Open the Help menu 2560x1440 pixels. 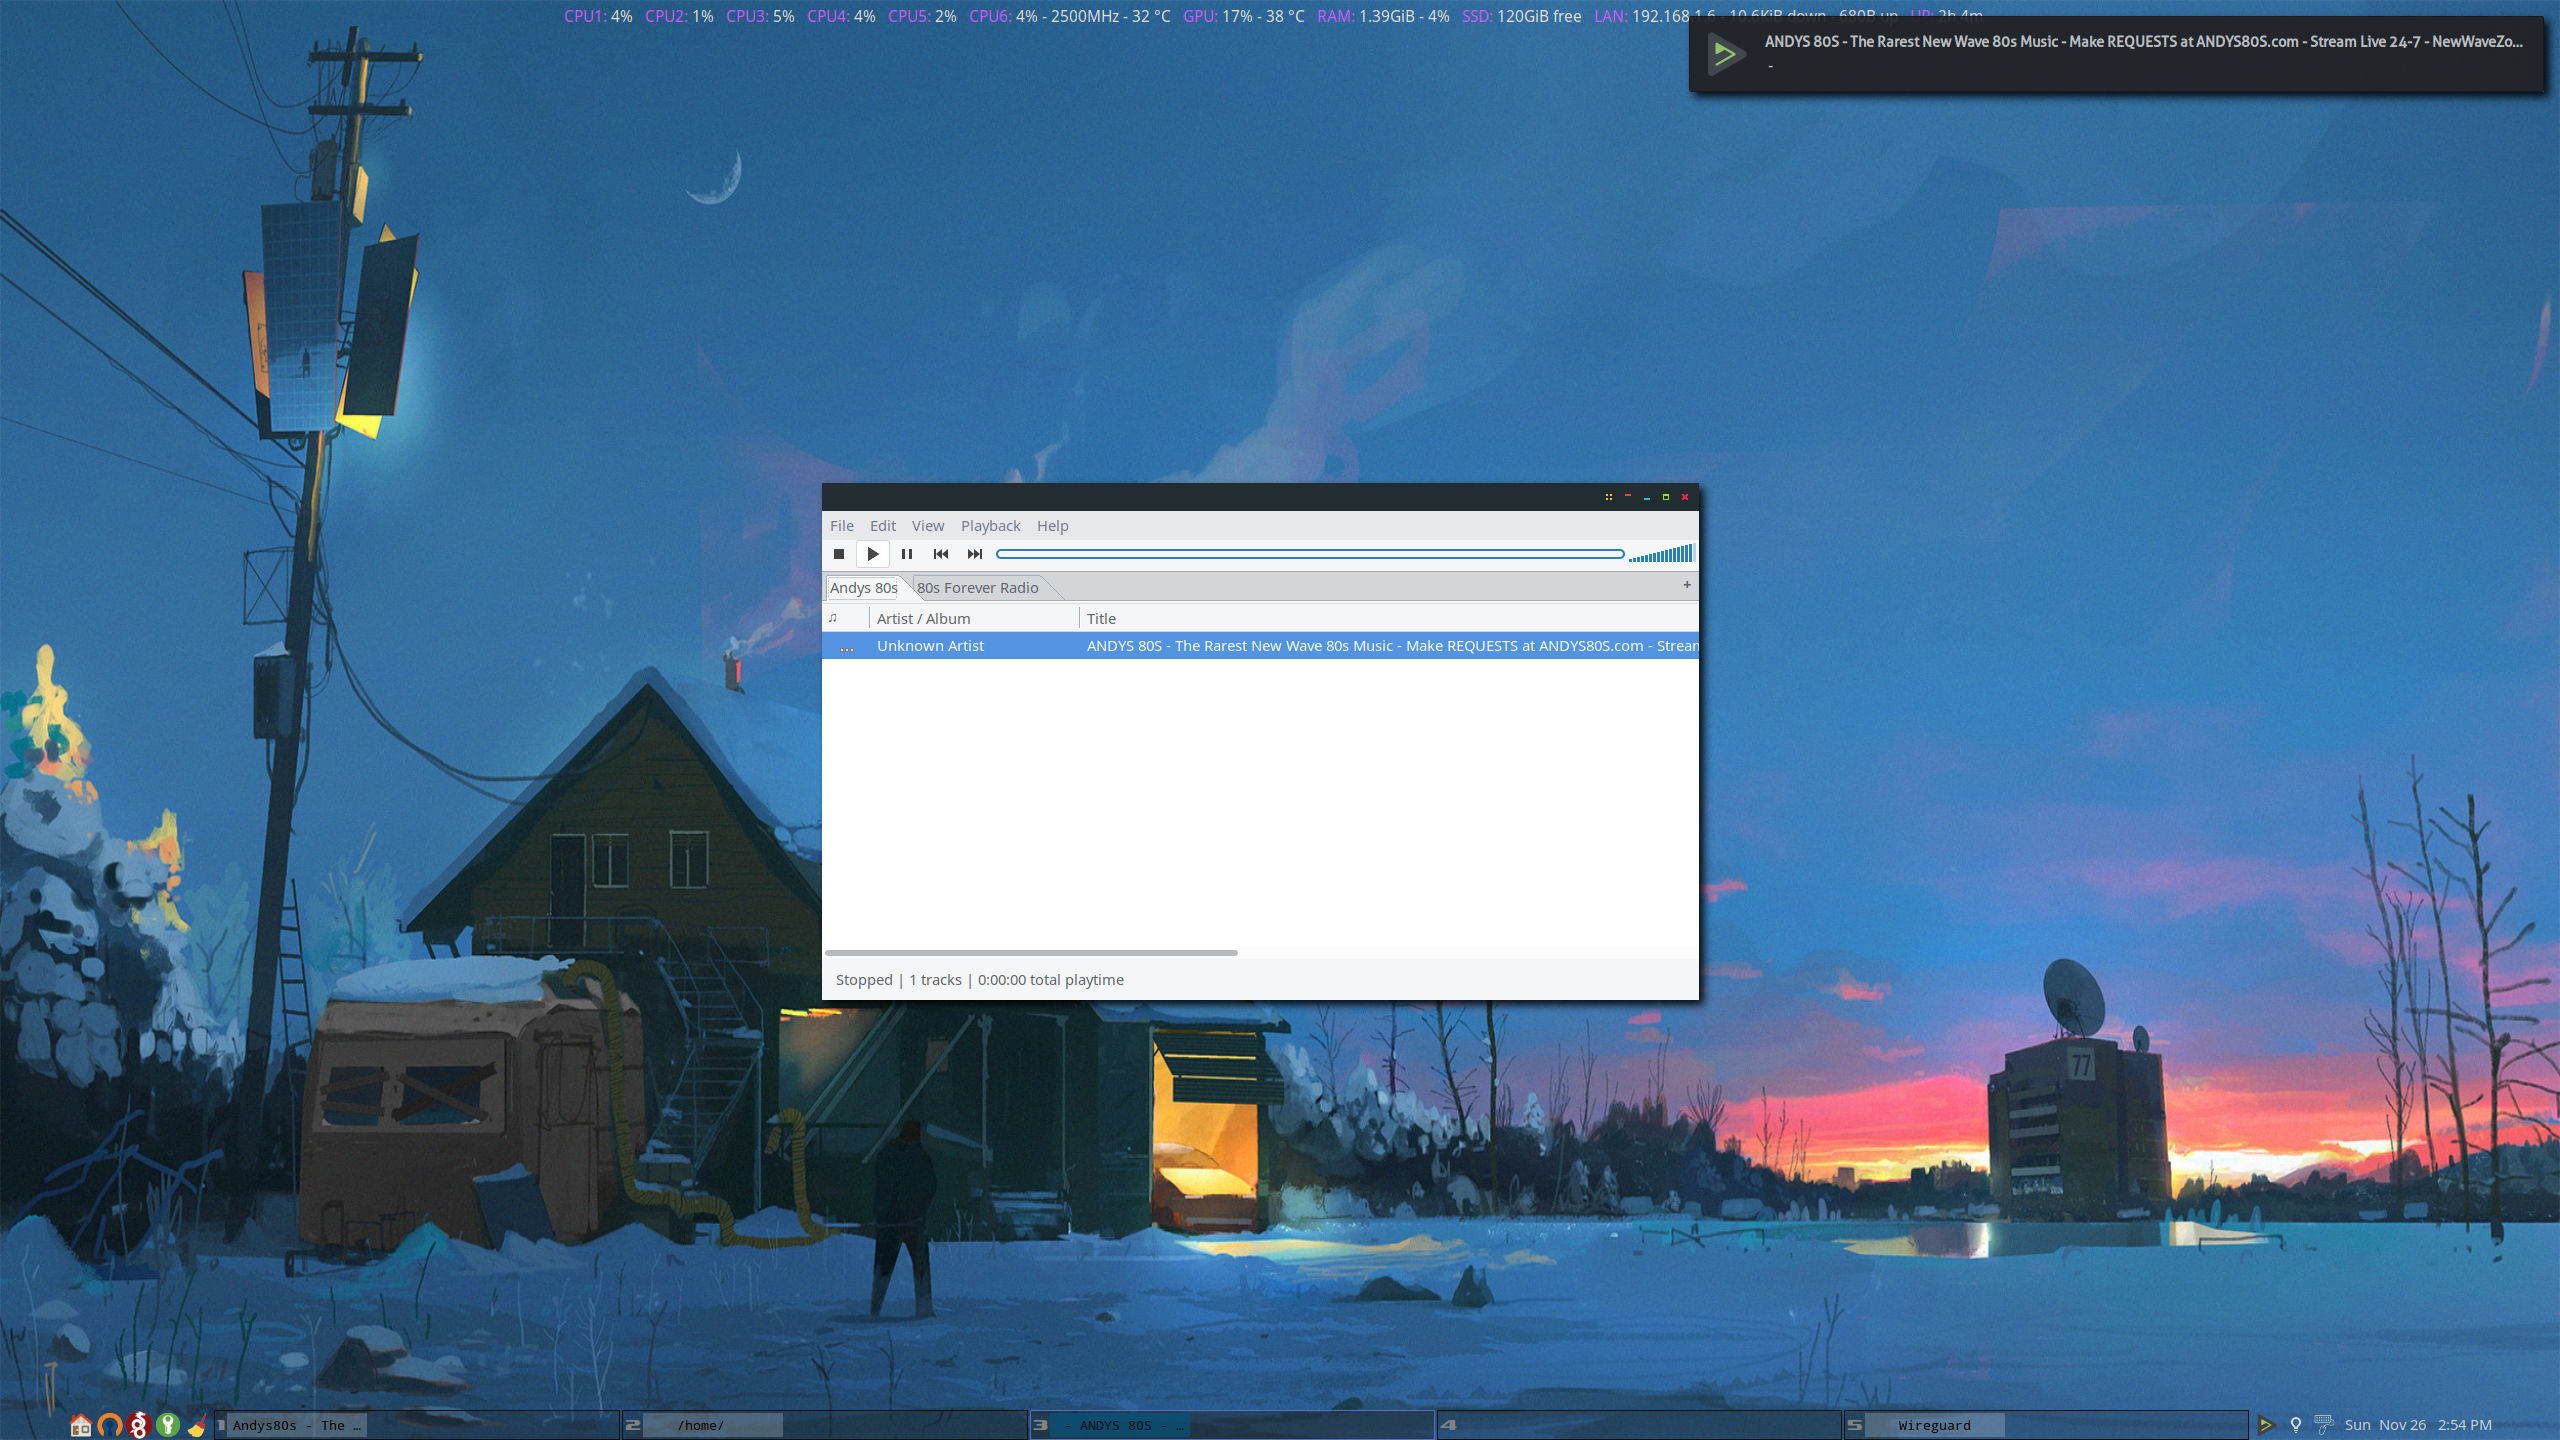pyautogui.click(x=1052, y=526)
